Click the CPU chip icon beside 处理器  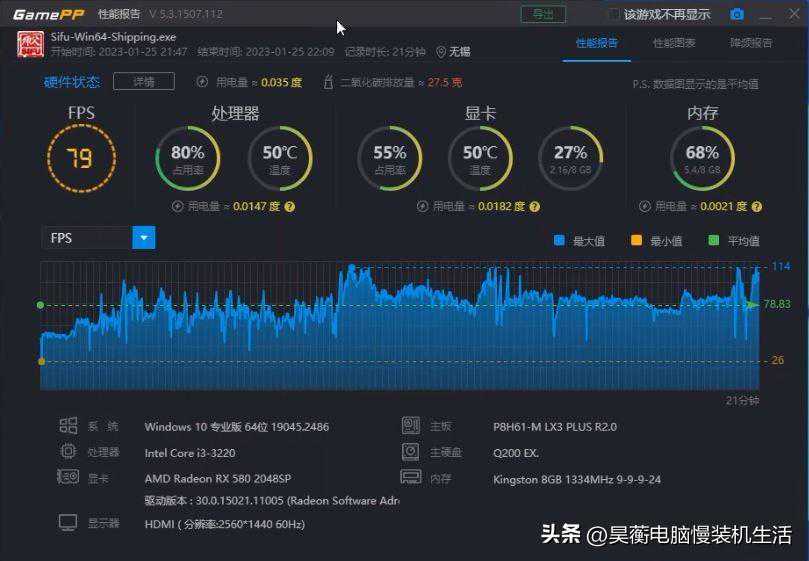pos(68,452)
